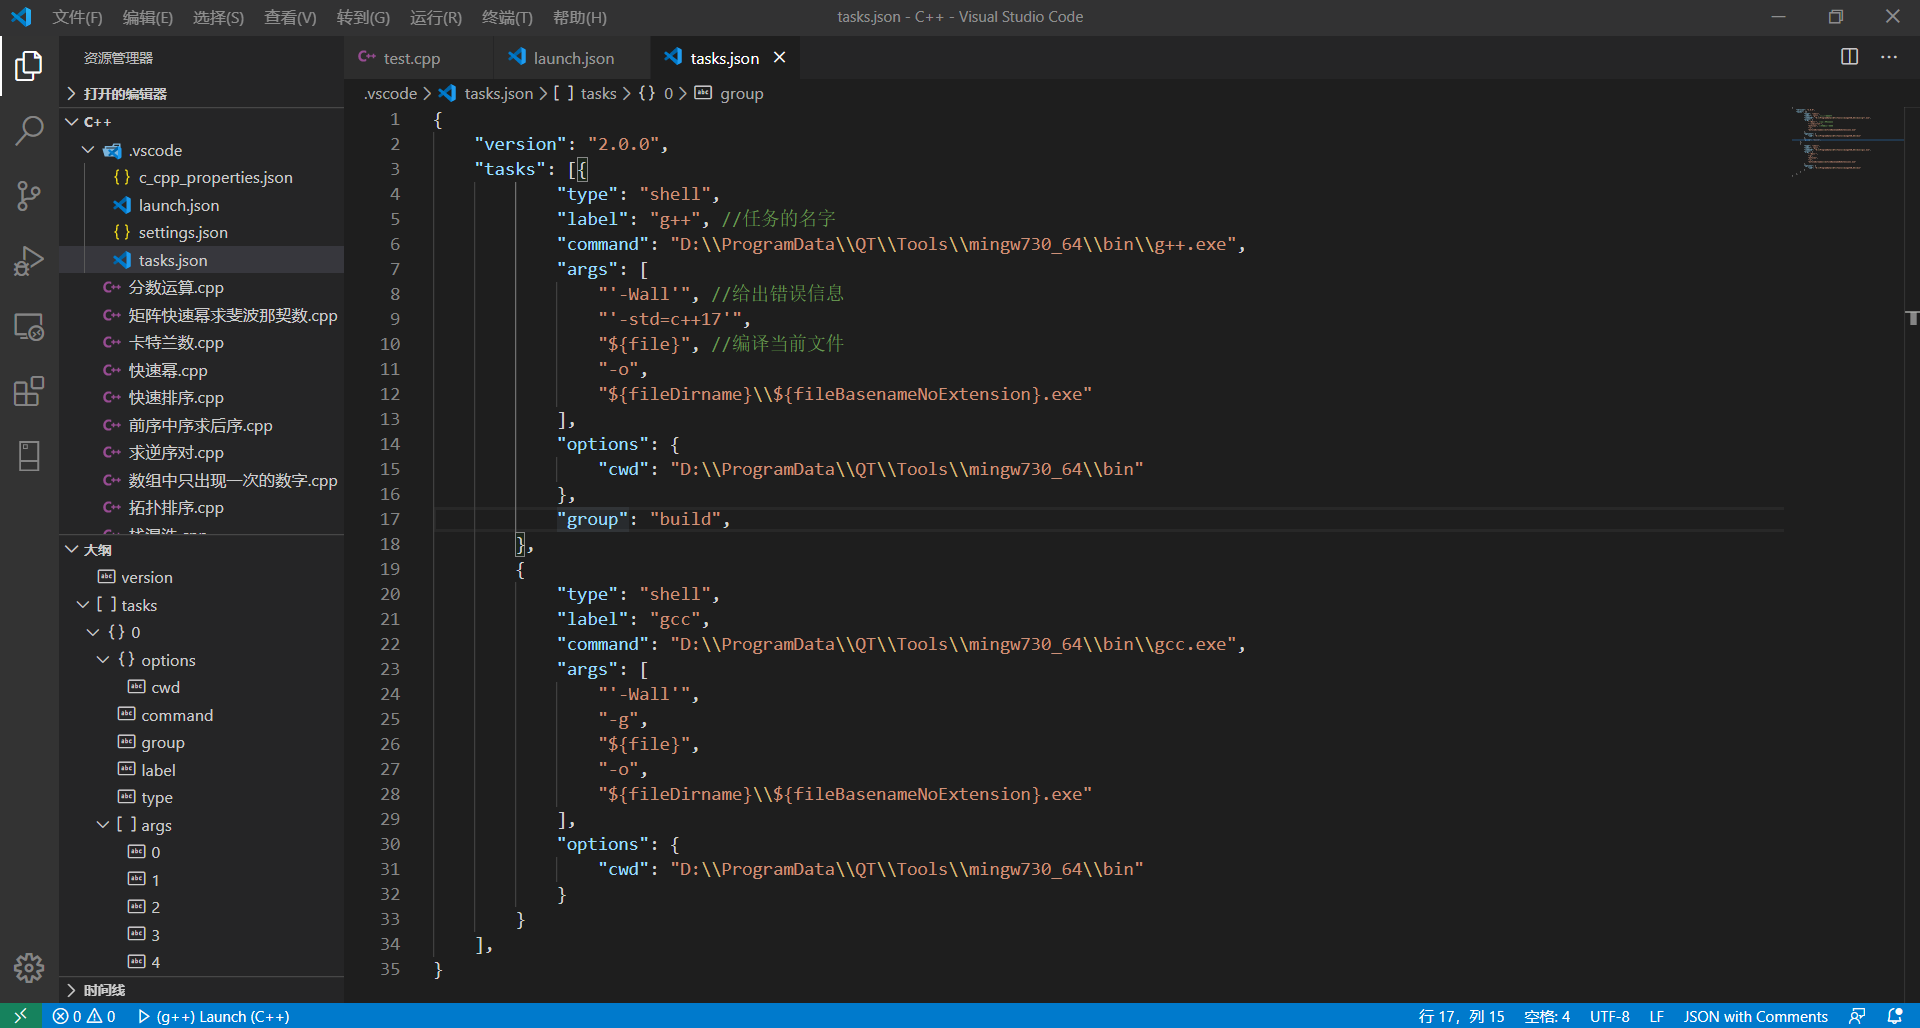The width and height of the screenshot is (1920, 1028).
Task: Open the Run and Debug view icon
Action: coord(29,261)
